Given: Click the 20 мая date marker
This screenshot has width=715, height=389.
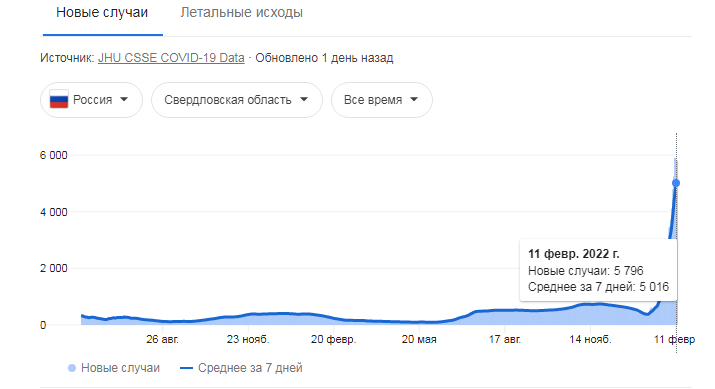Looking at the screenshot, I should tap(419, 339).
